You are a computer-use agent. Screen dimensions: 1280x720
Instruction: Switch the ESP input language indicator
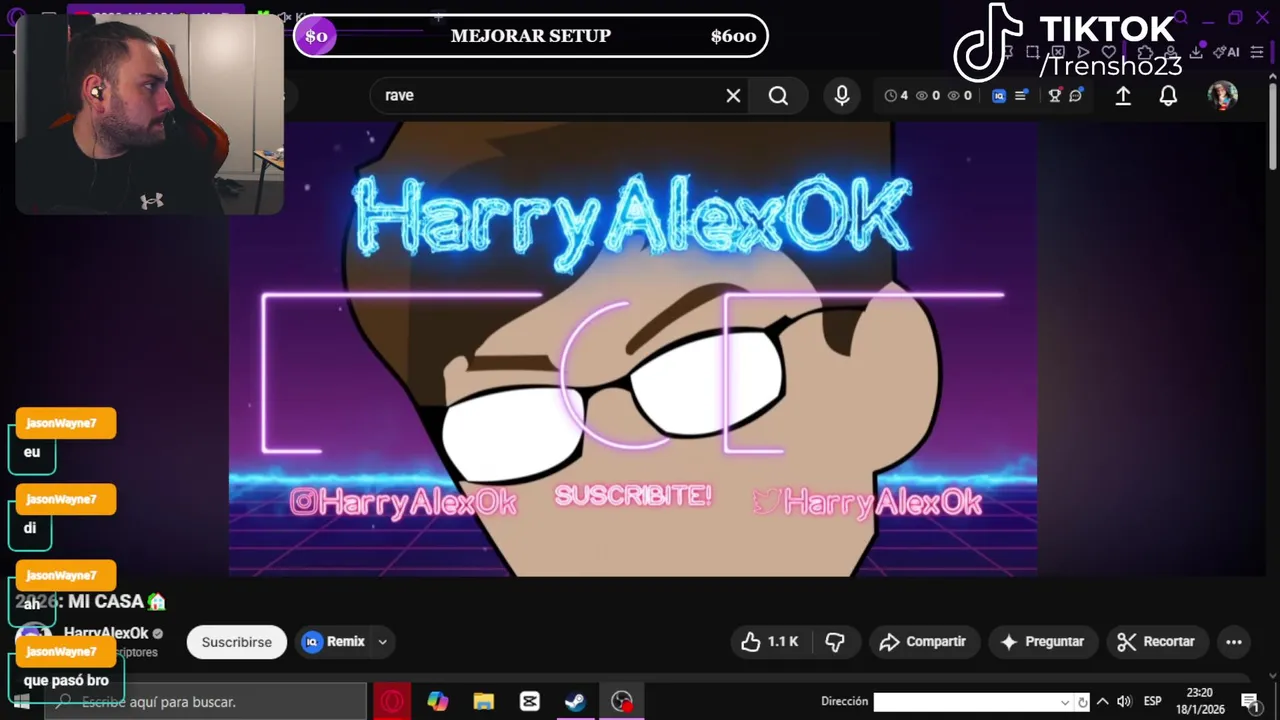point(1152,702)
